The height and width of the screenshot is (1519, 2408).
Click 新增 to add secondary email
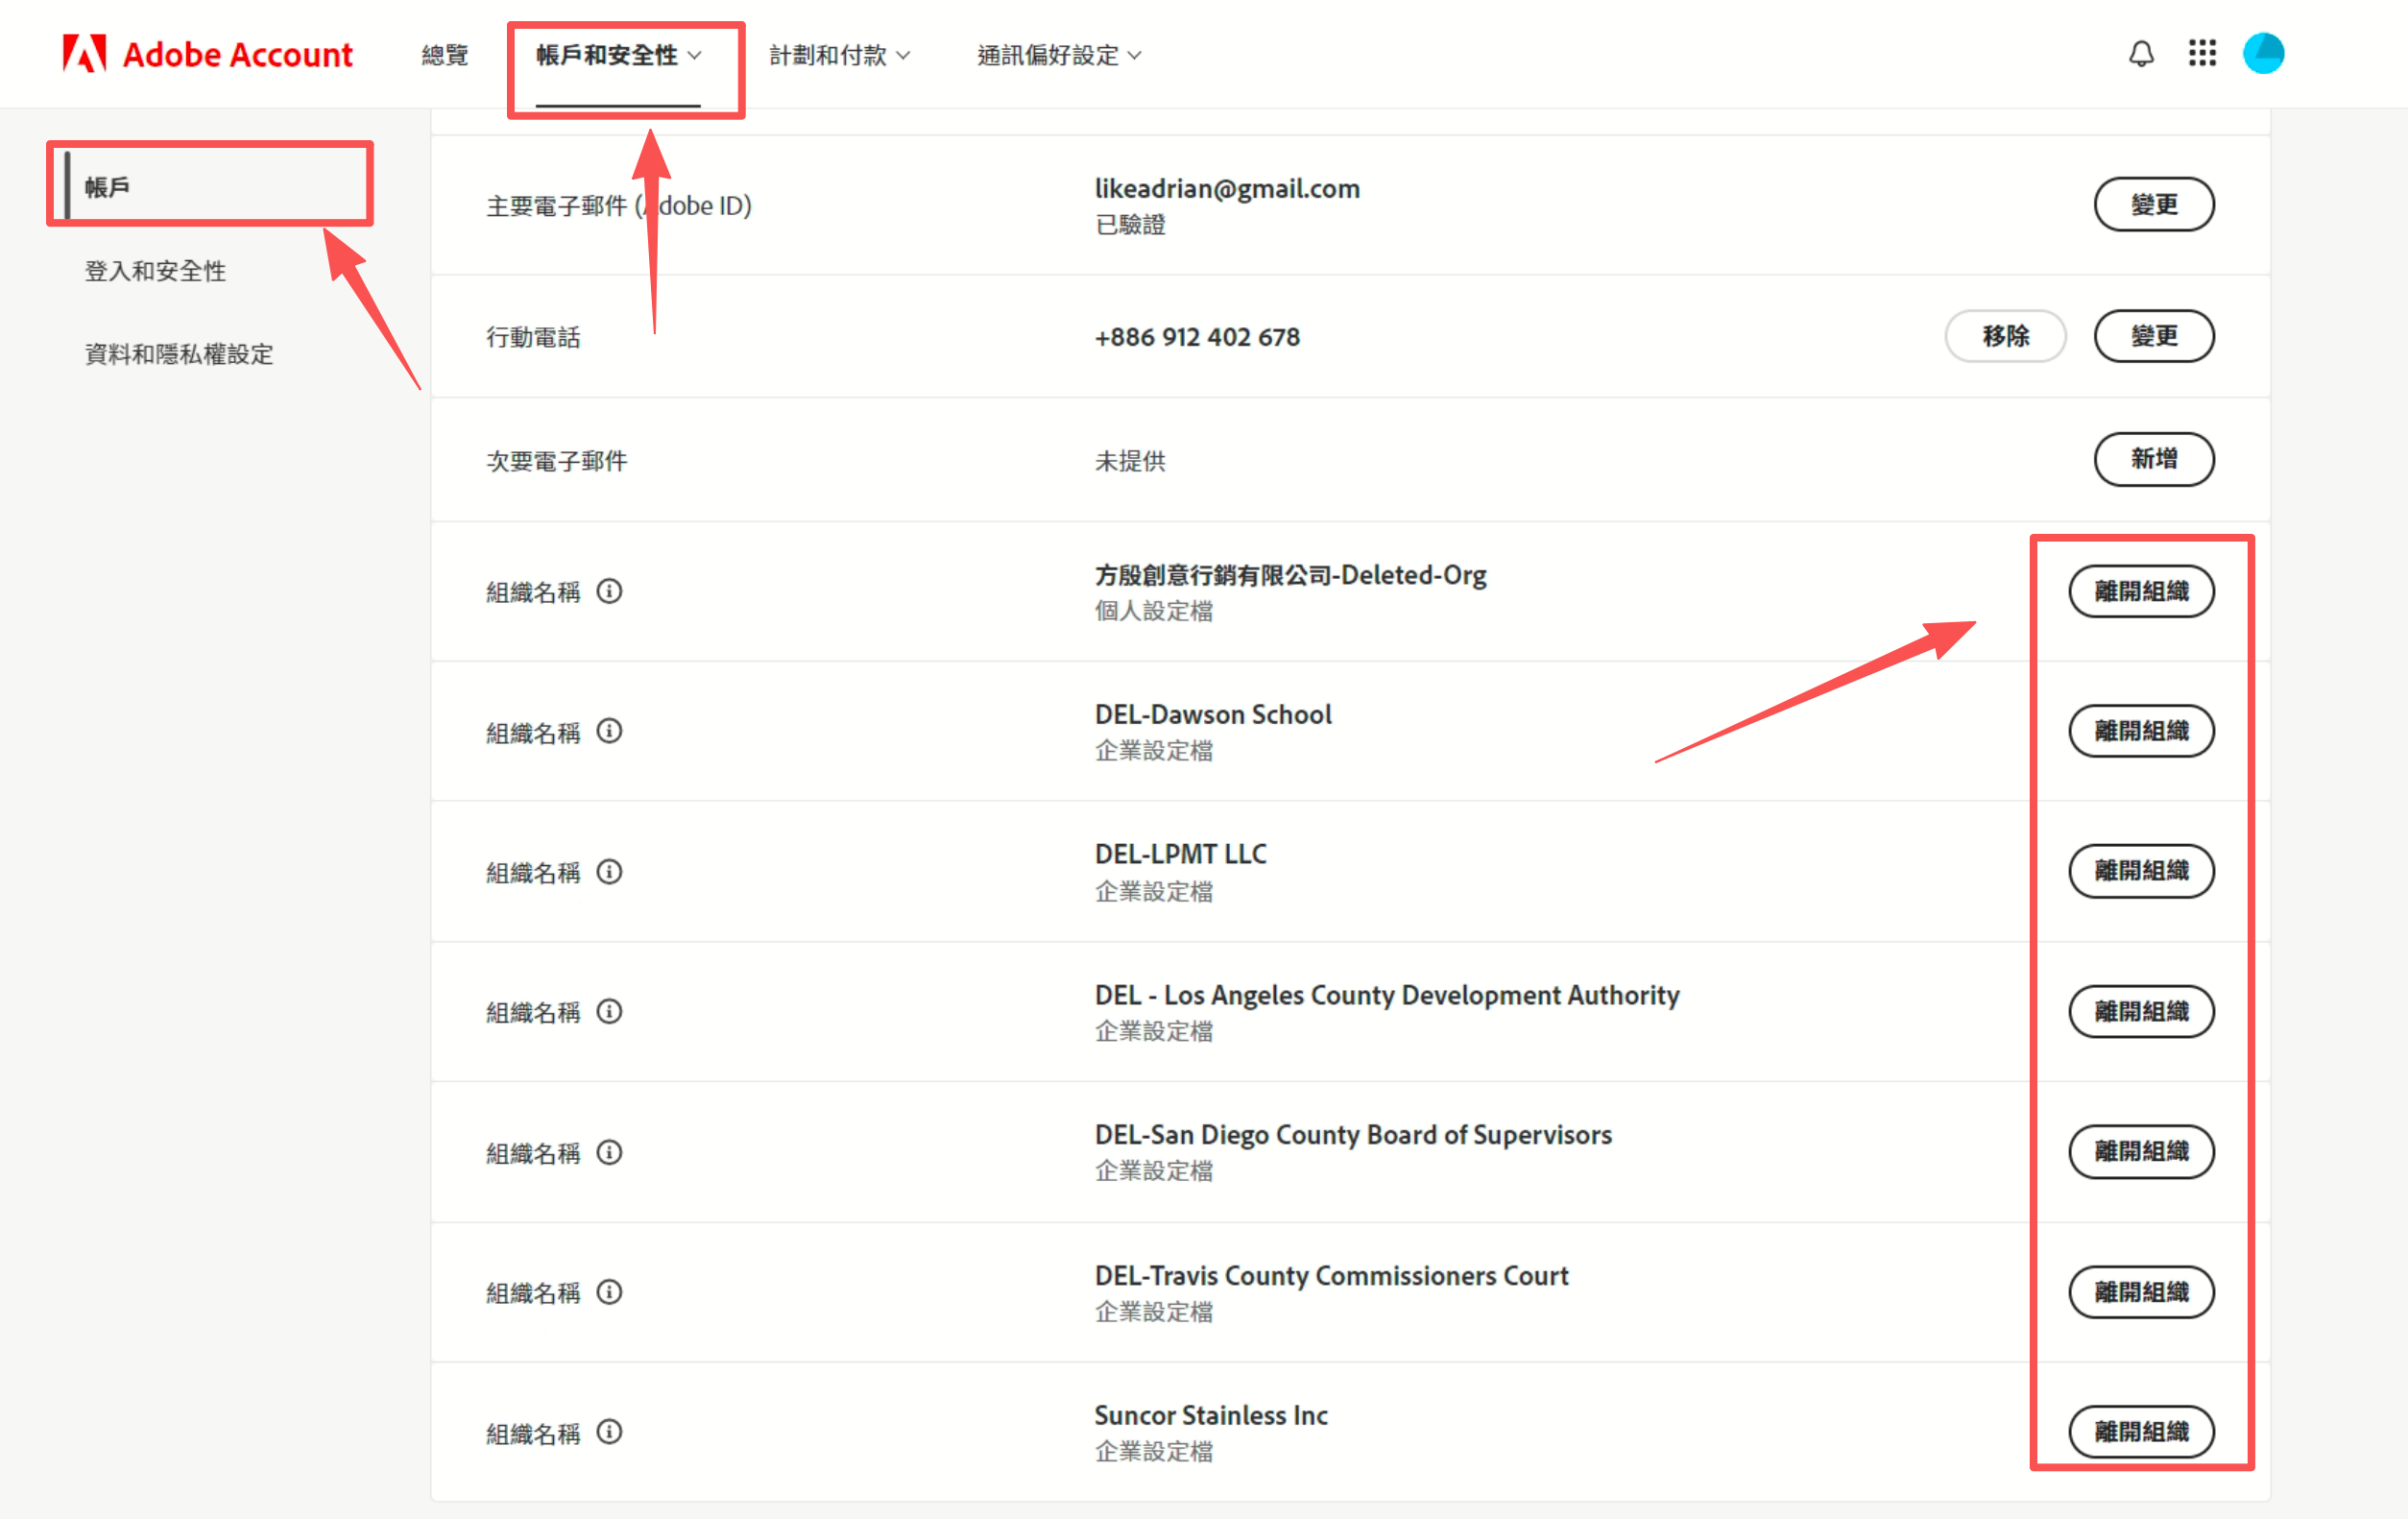pyautogui.click(x=2153, y=459)
